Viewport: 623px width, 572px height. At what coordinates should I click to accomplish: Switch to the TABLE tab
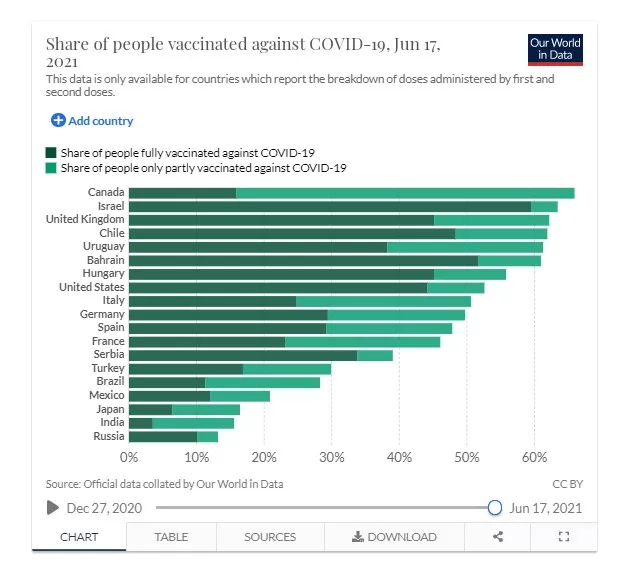click(x=171, y=537)
